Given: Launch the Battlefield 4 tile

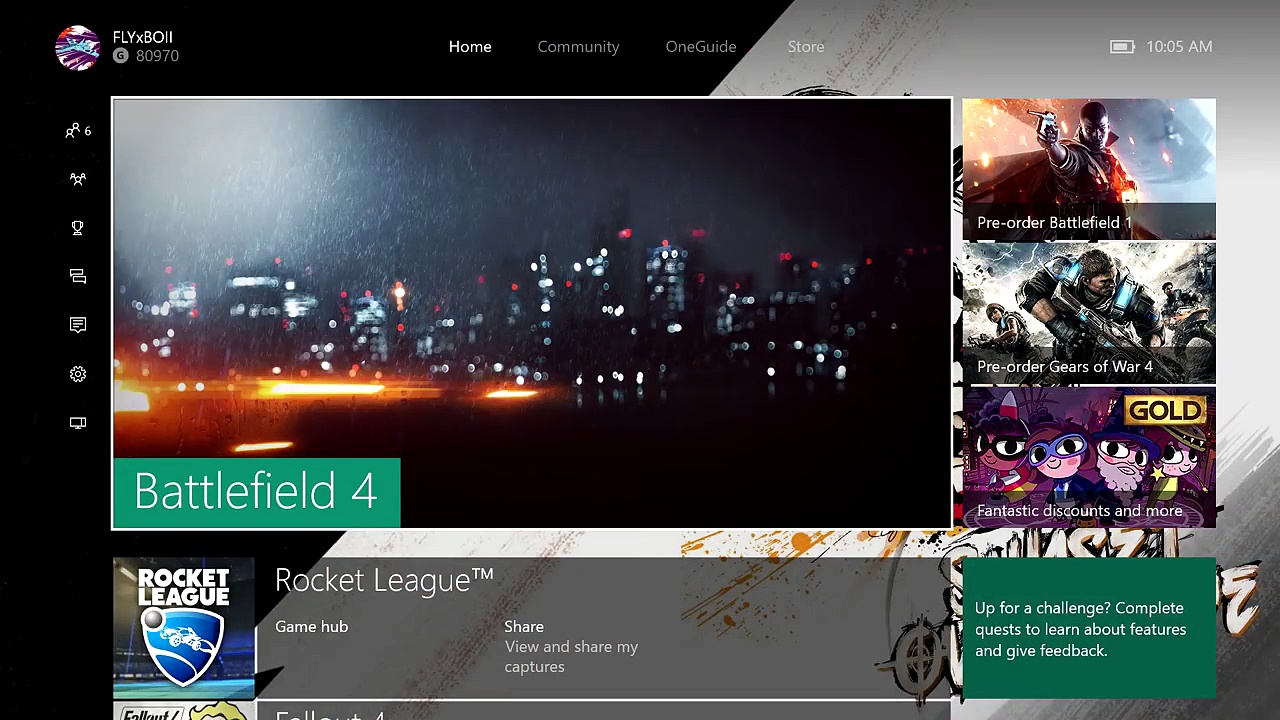Looking at the screenshot, I should click(x=531, y=313).
